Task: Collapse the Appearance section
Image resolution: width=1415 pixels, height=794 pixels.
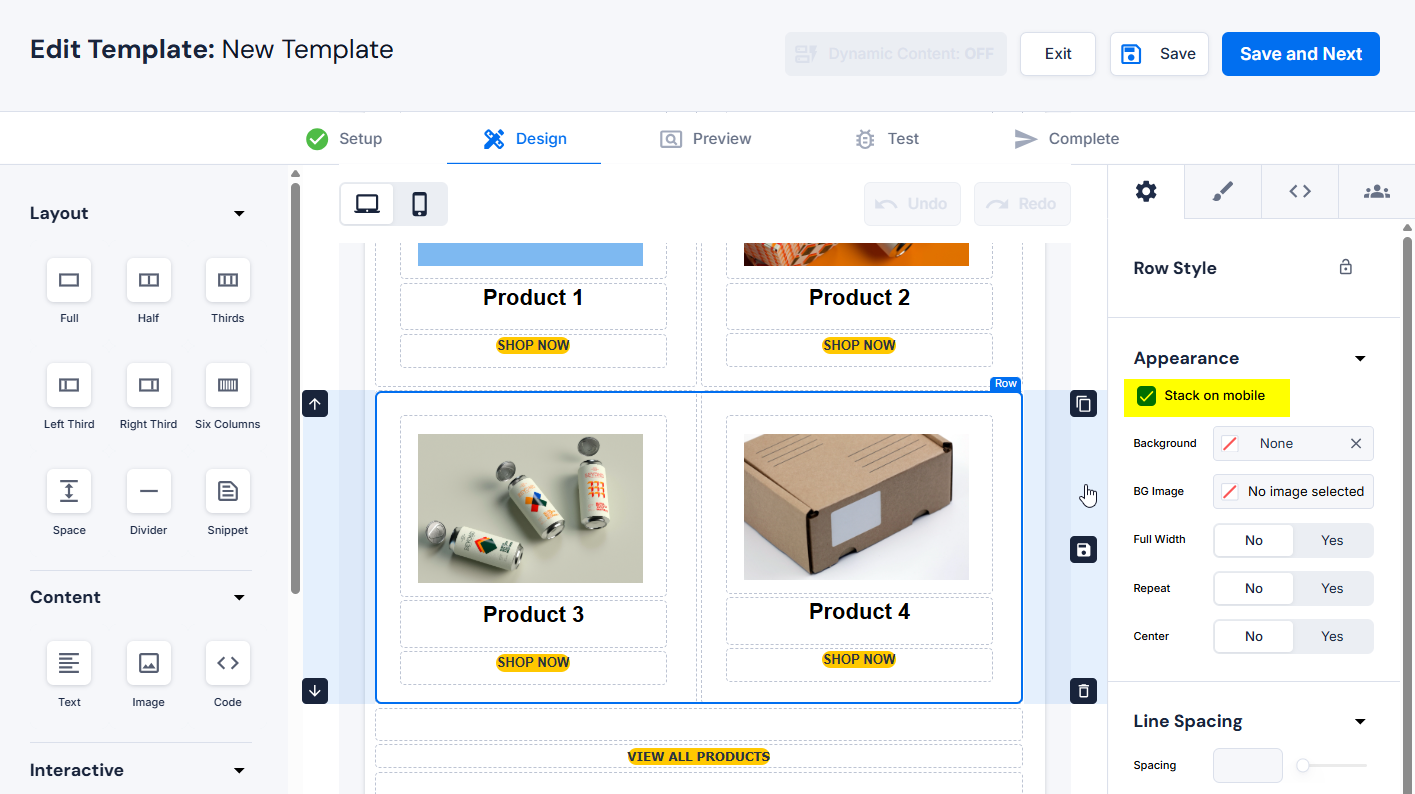Action: pos(1359,359)
